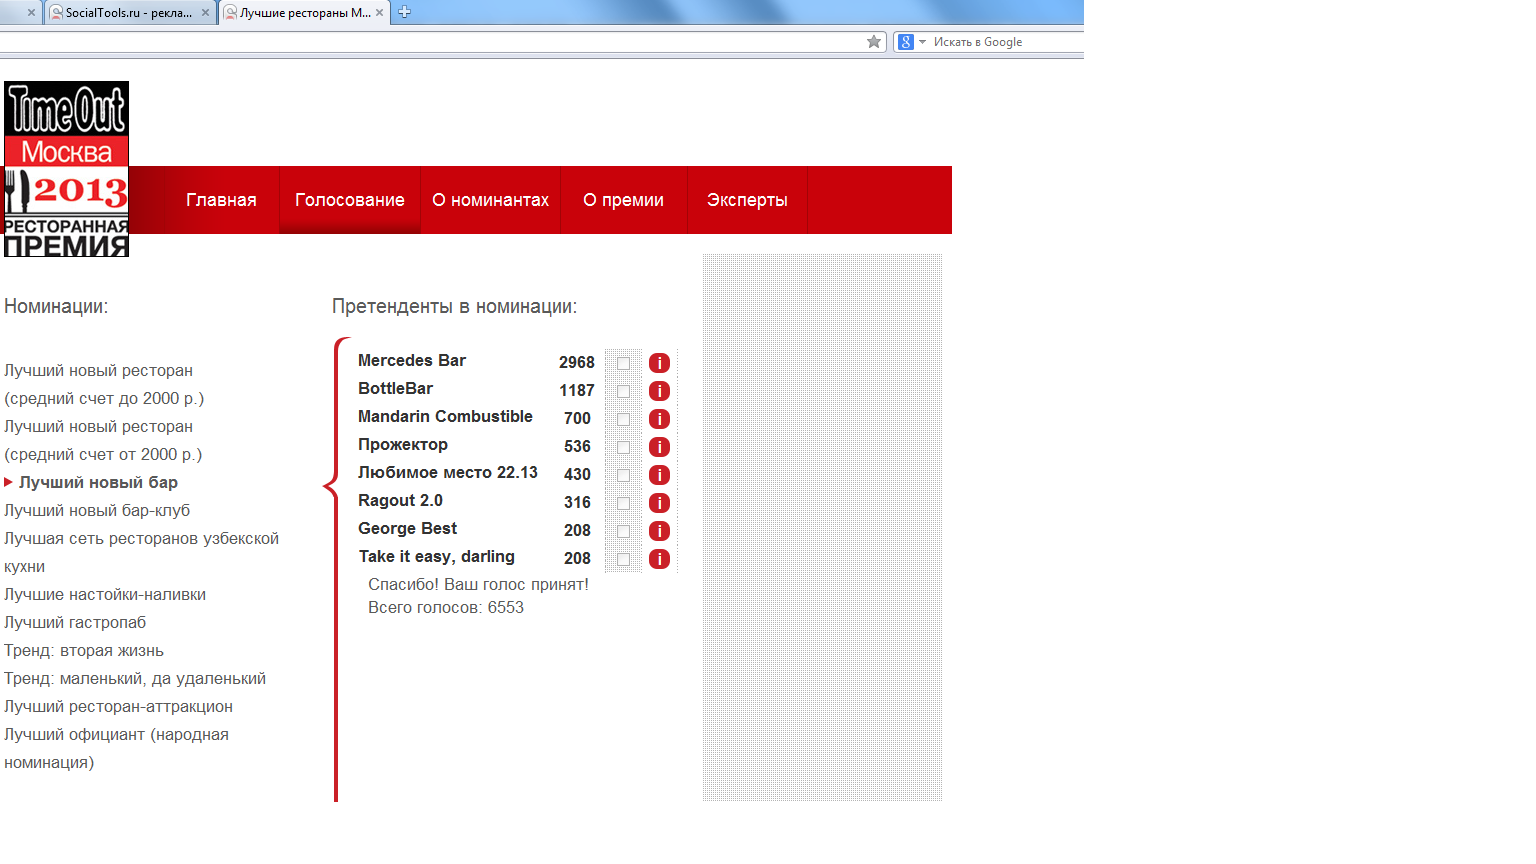
Task: Click the Google search engine icon
Action: (x=906, y=42)
